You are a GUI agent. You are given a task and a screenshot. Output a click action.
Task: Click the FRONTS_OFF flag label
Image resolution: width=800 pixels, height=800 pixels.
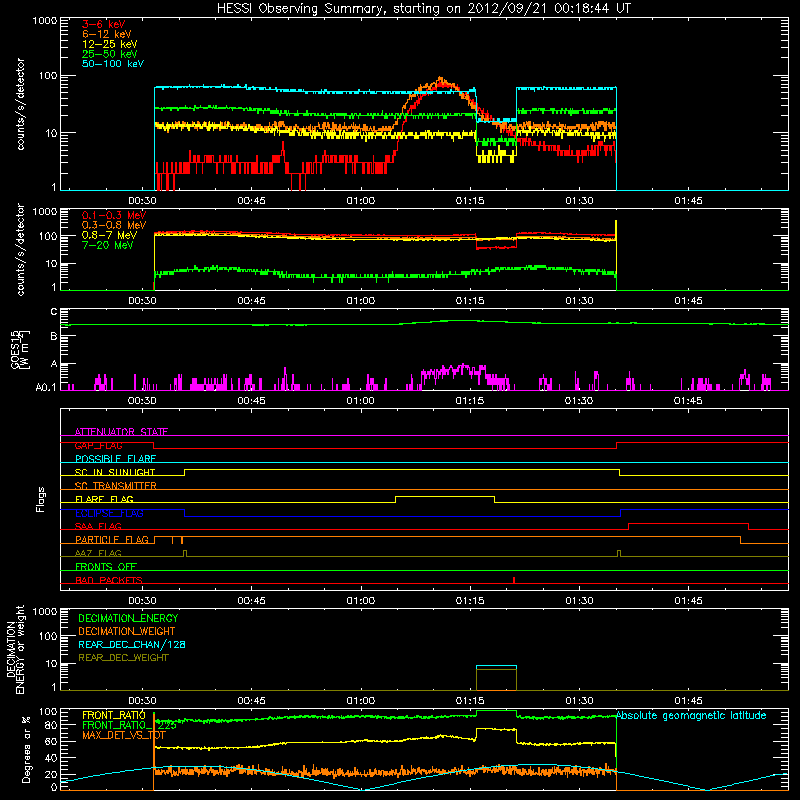coord(106,567)
